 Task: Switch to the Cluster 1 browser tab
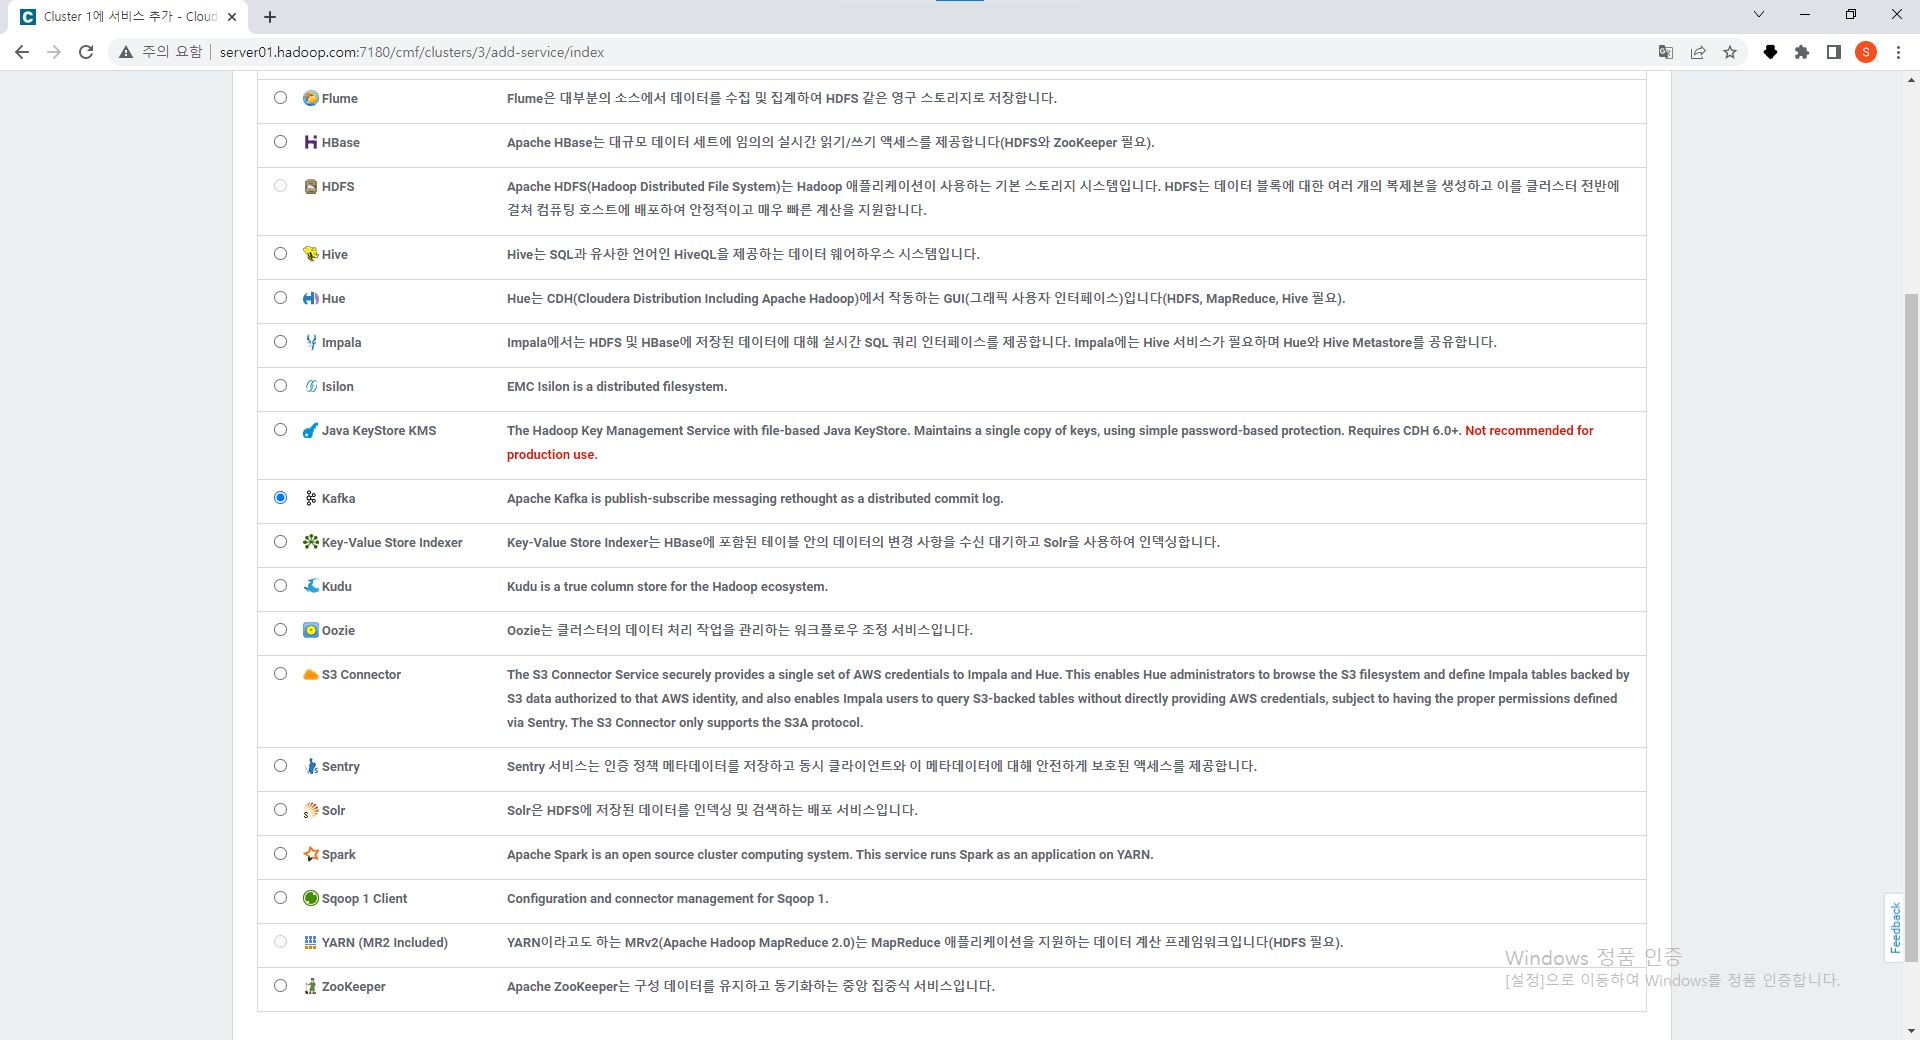coord(128,17)
